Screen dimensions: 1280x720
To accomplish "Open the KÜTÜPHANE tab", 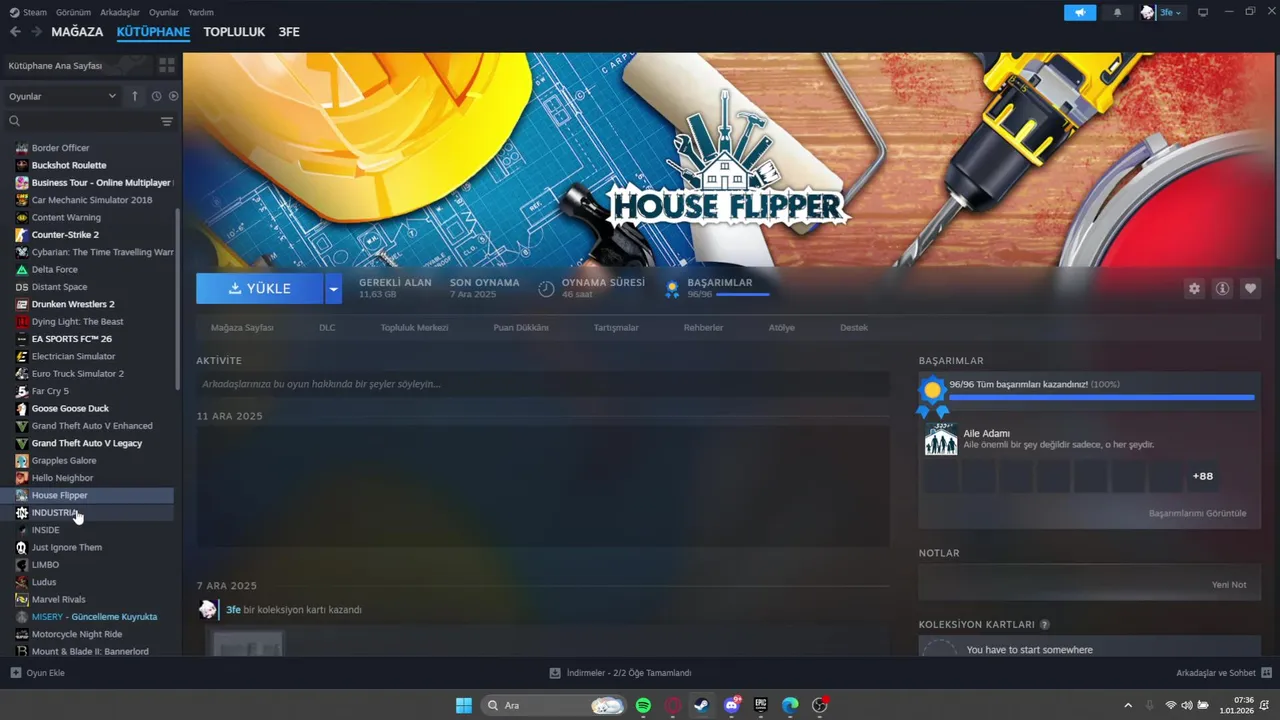I will click(153, 32).
